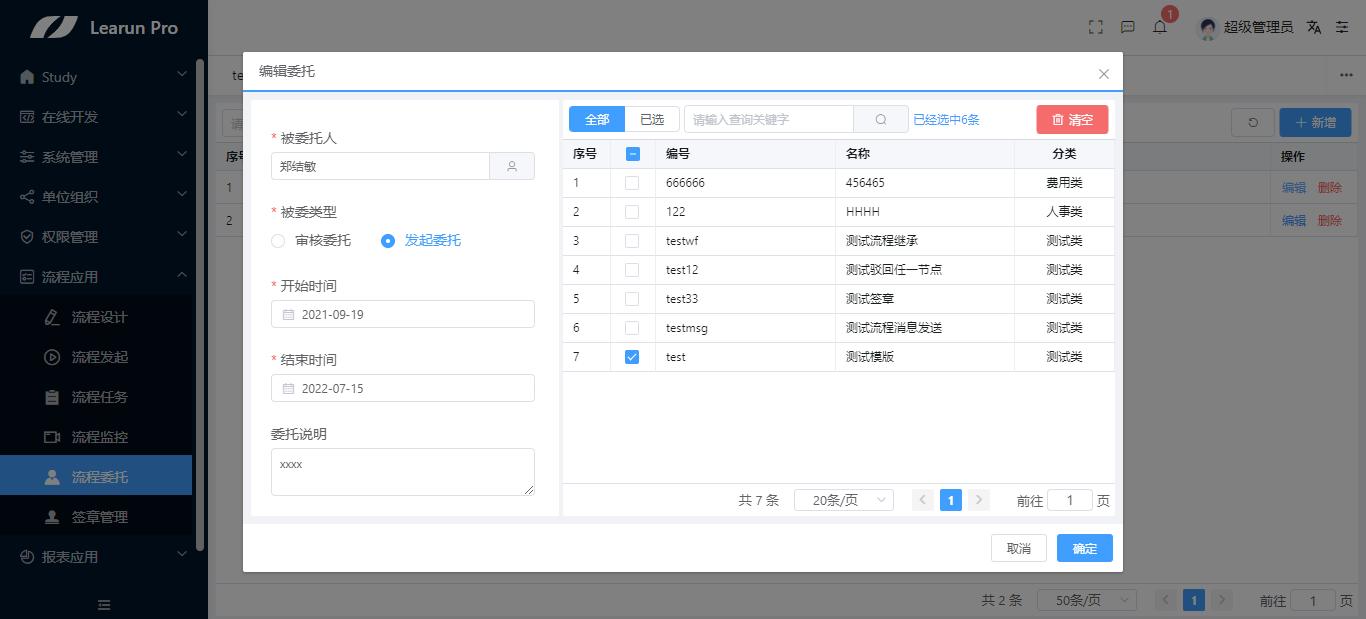
Task: Switch language using the 文A icon
Action: pos(1313,27)
